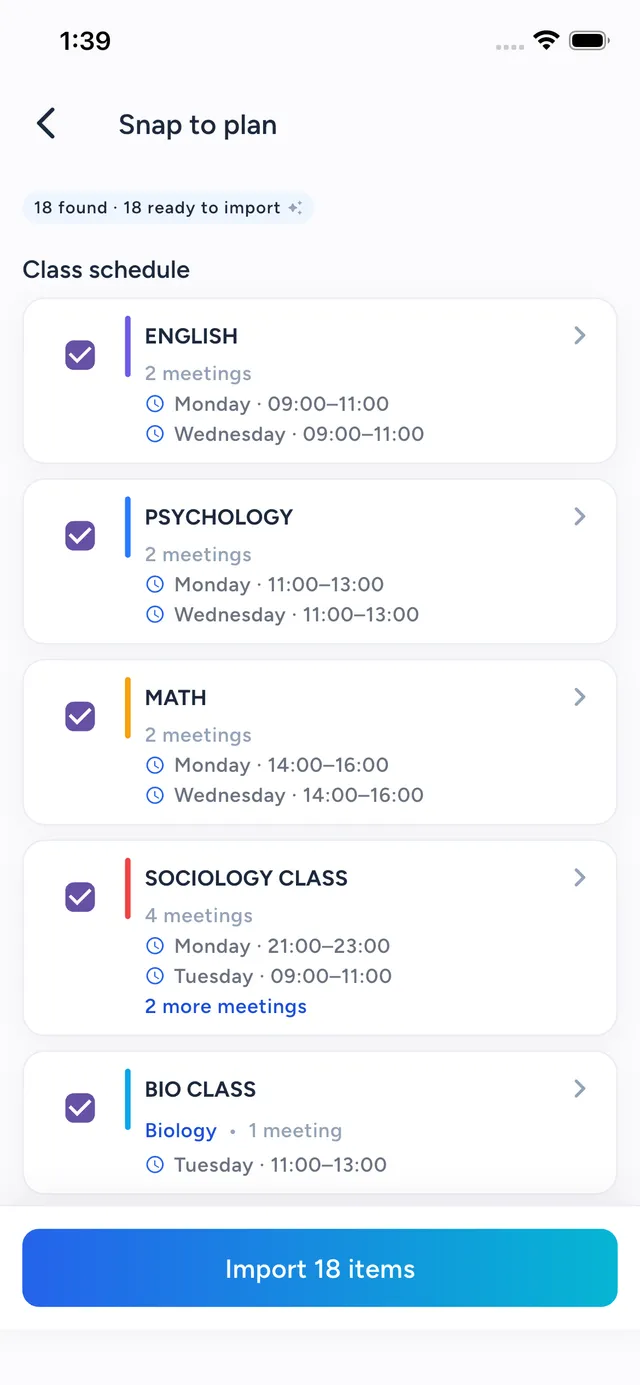The image size is (640, 1385).
Task: Open ENGLISH details via chevron
Action: [580, 336]
